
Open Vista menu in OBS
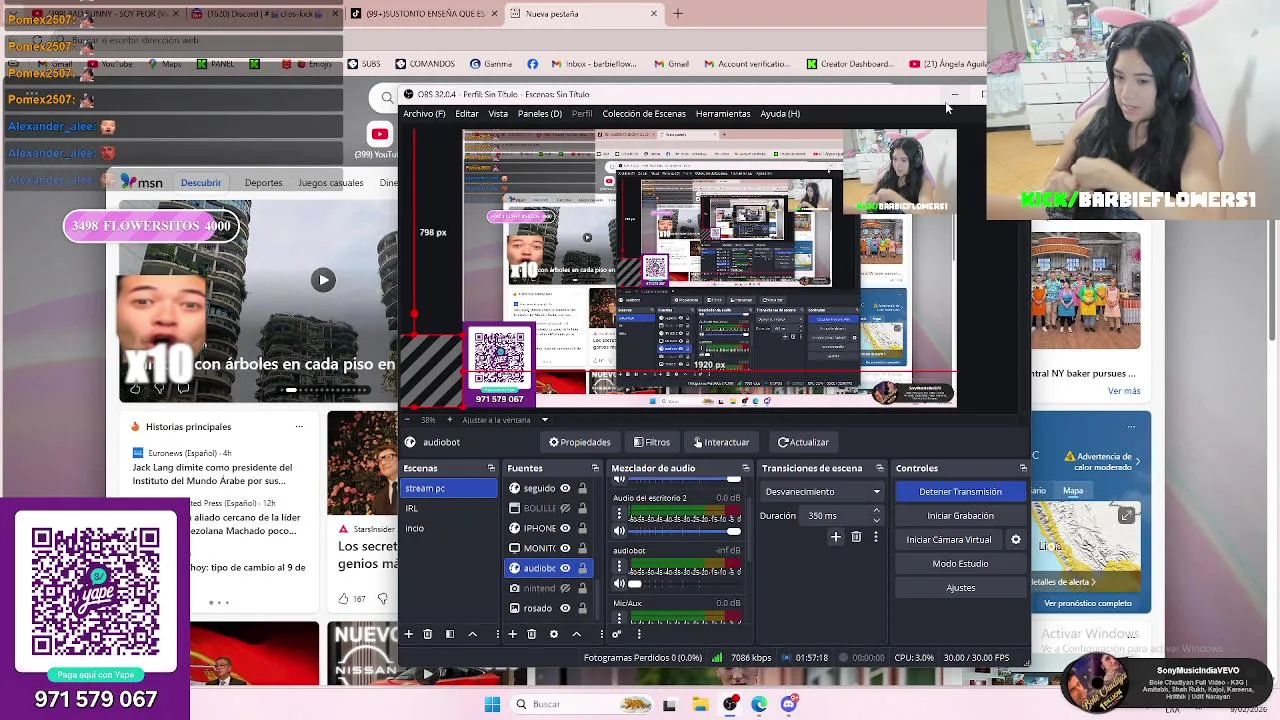pos(498,114)
